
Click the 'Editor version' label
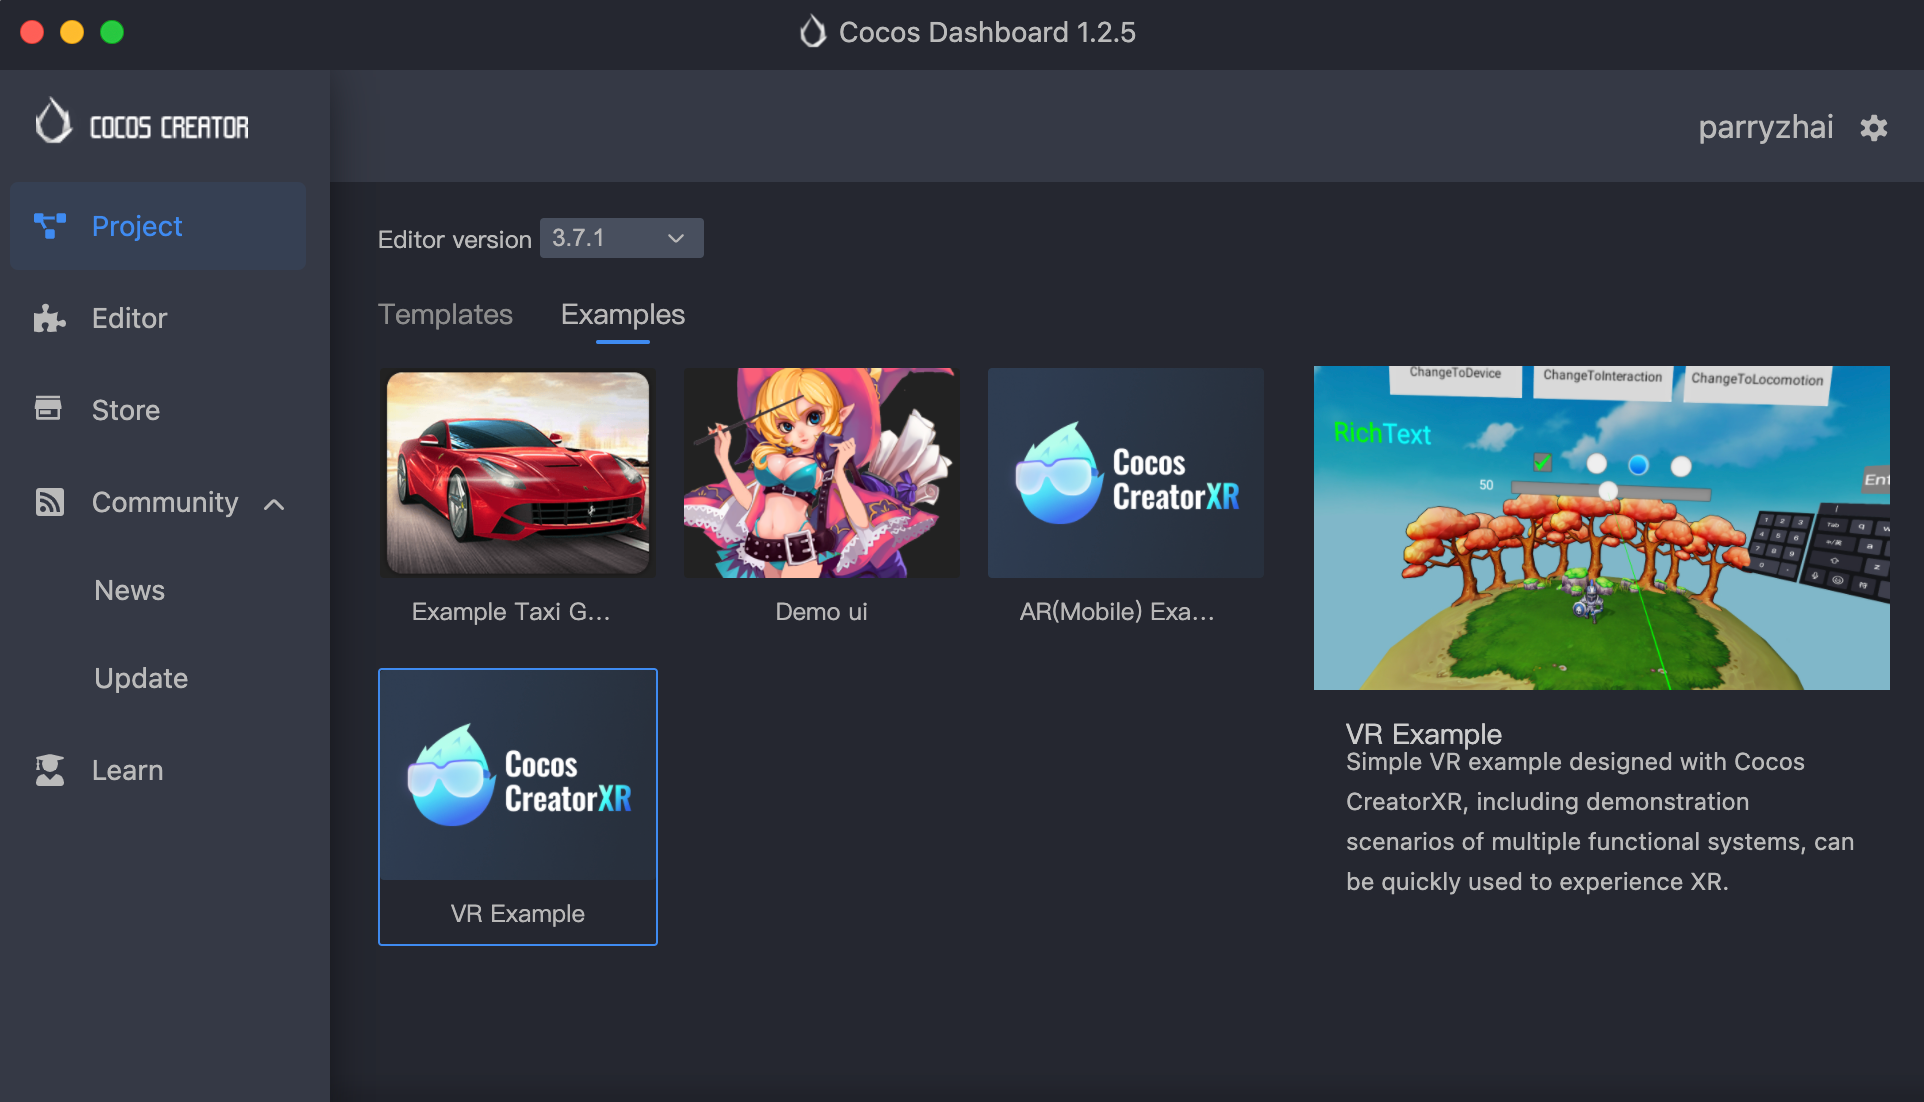[454, 239]
